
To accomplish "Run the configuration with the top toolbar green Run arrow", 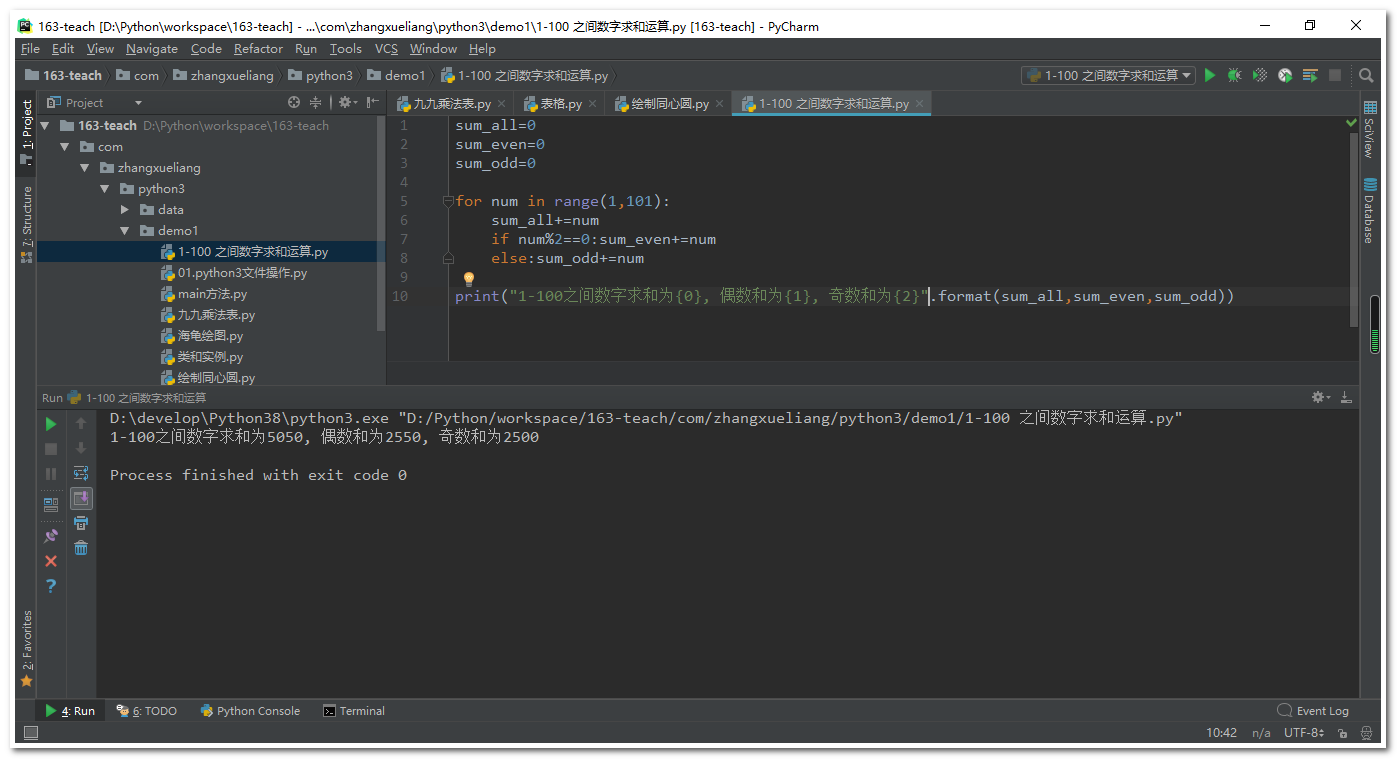I will click(1210, 75).
